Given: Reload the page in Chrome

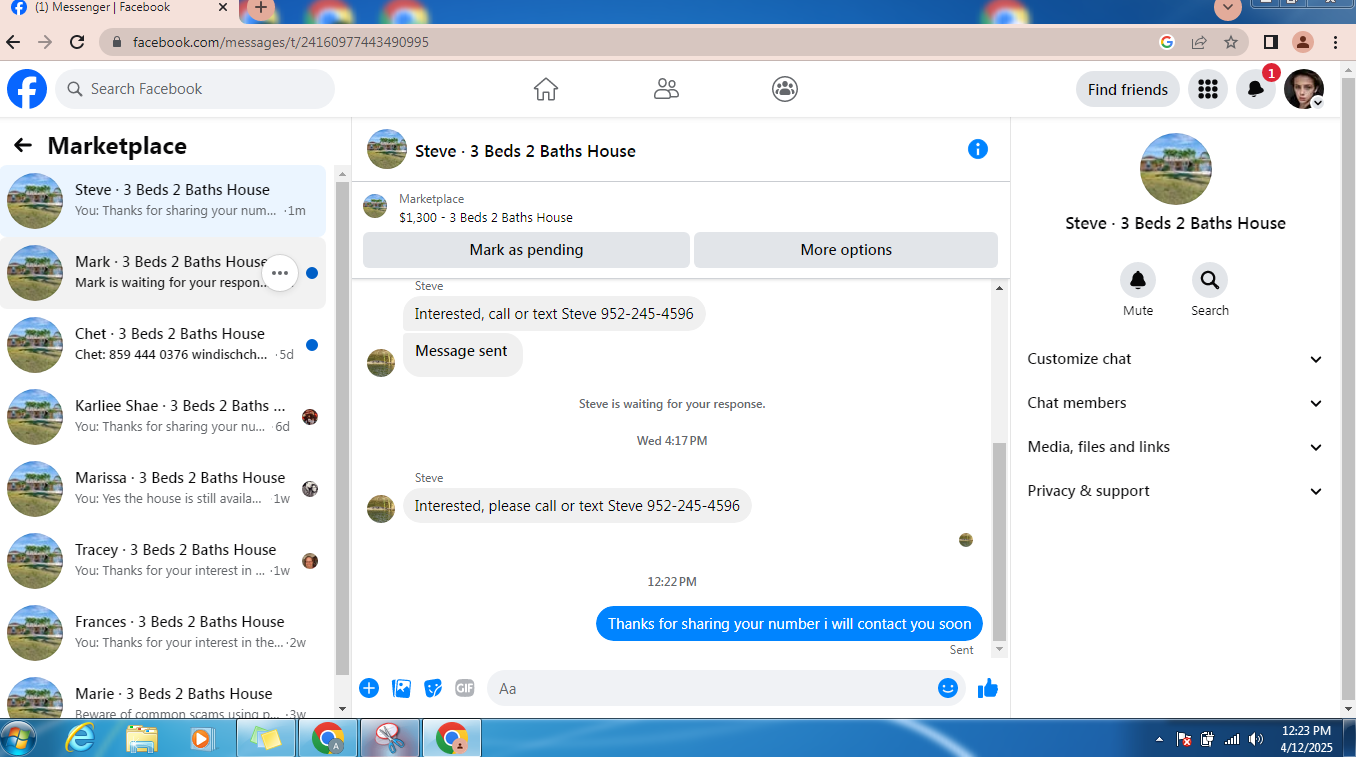Looking at the screenshot, I should [77, 42].
